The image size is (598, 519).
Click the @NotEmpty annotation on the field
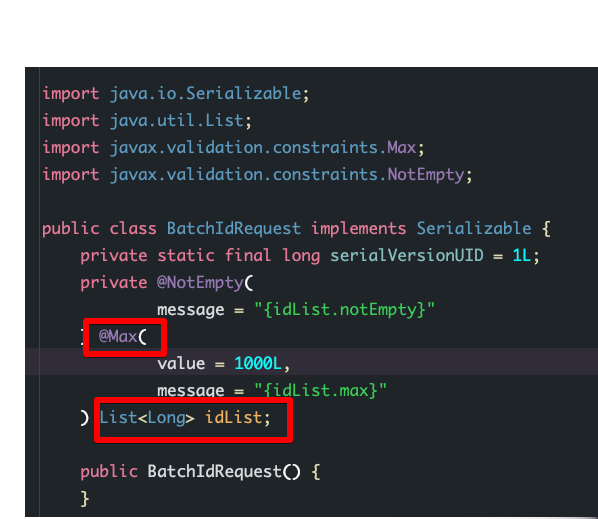(200, 283)
